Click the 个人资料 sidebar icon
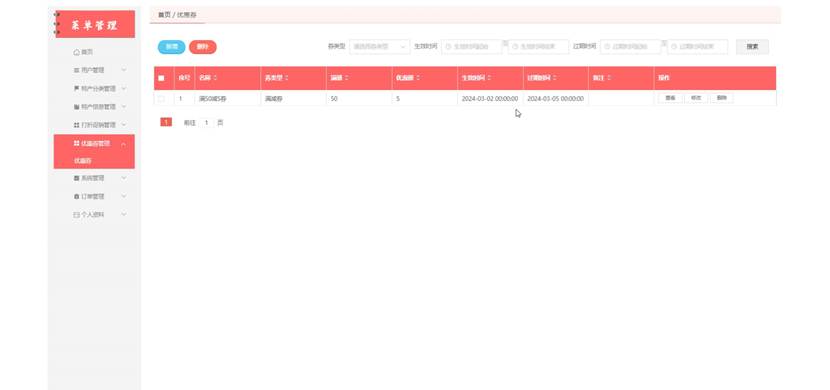 76,215
